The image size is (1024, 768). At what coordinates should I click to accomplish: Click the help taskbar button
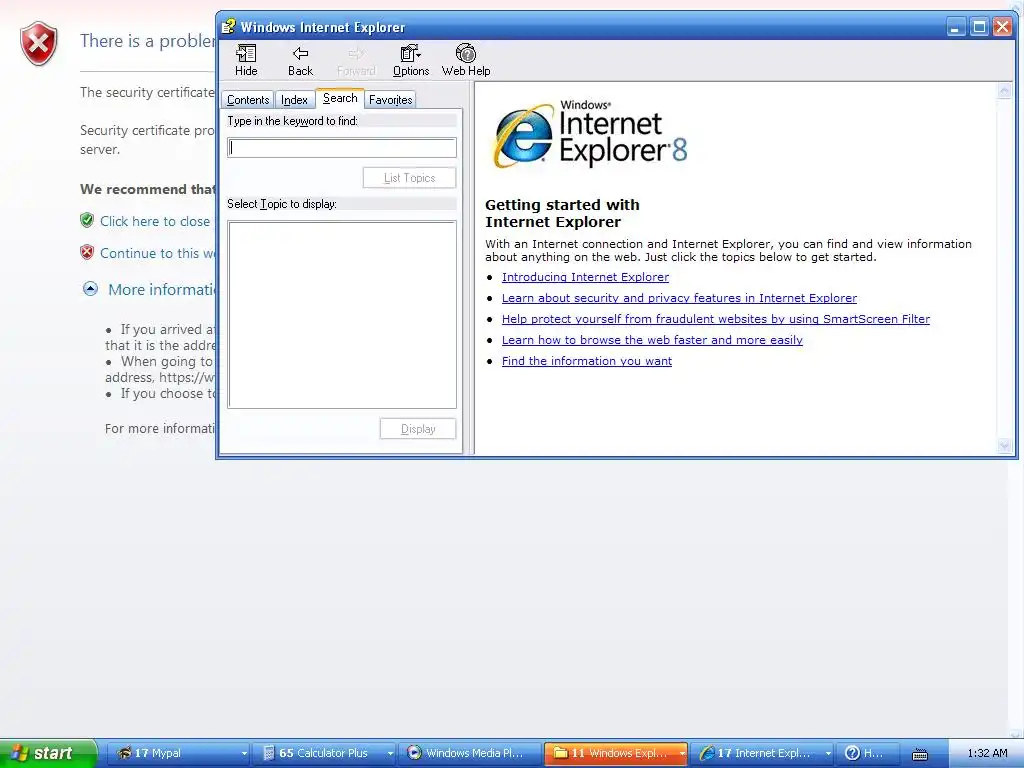868,753
